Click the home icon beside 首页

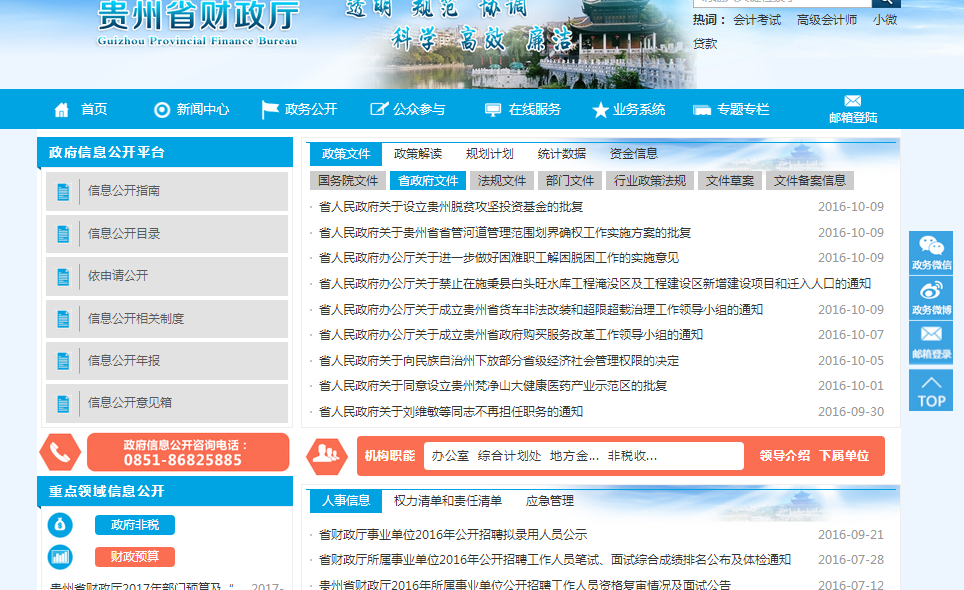62,110
